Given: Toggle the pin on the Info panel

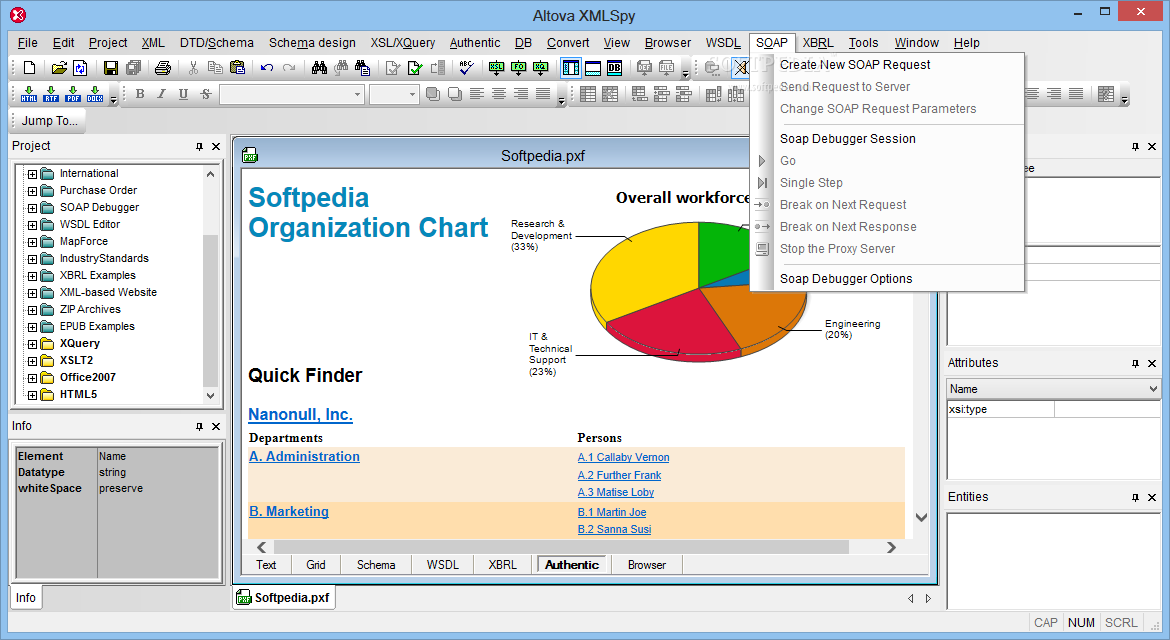Looking at the screenshot, I should pos(199,426).
